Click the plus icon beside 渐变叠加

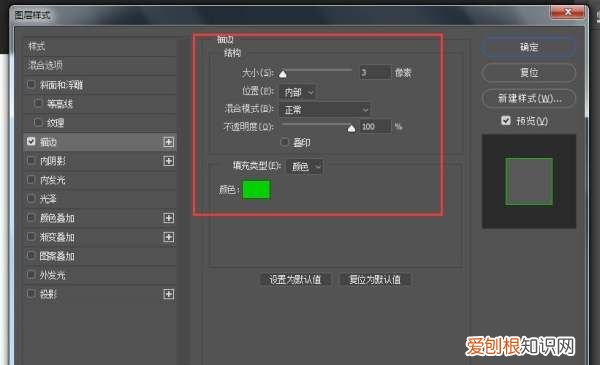click(x=168, y=237)
